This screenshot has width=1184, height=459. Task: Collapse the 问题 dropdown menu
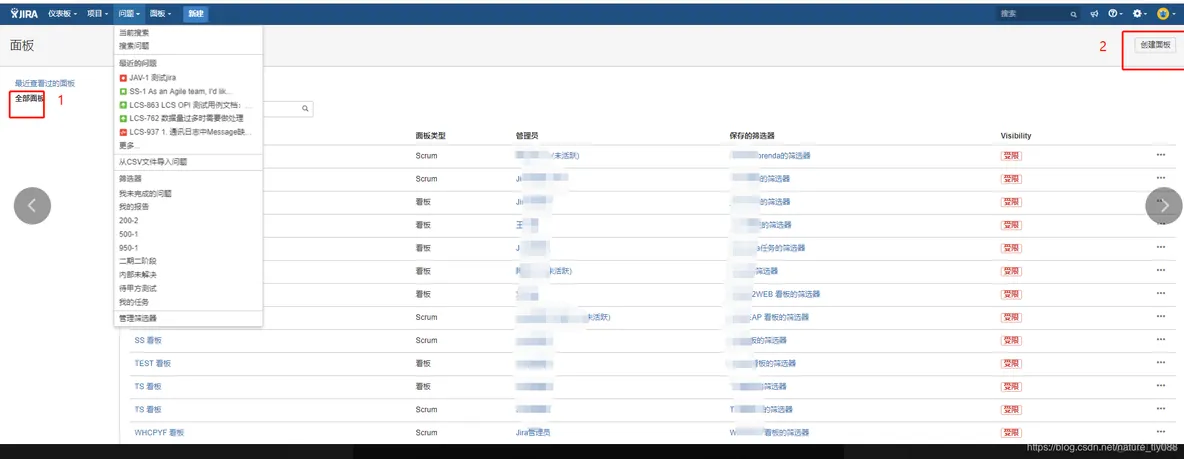pos(129,14)
